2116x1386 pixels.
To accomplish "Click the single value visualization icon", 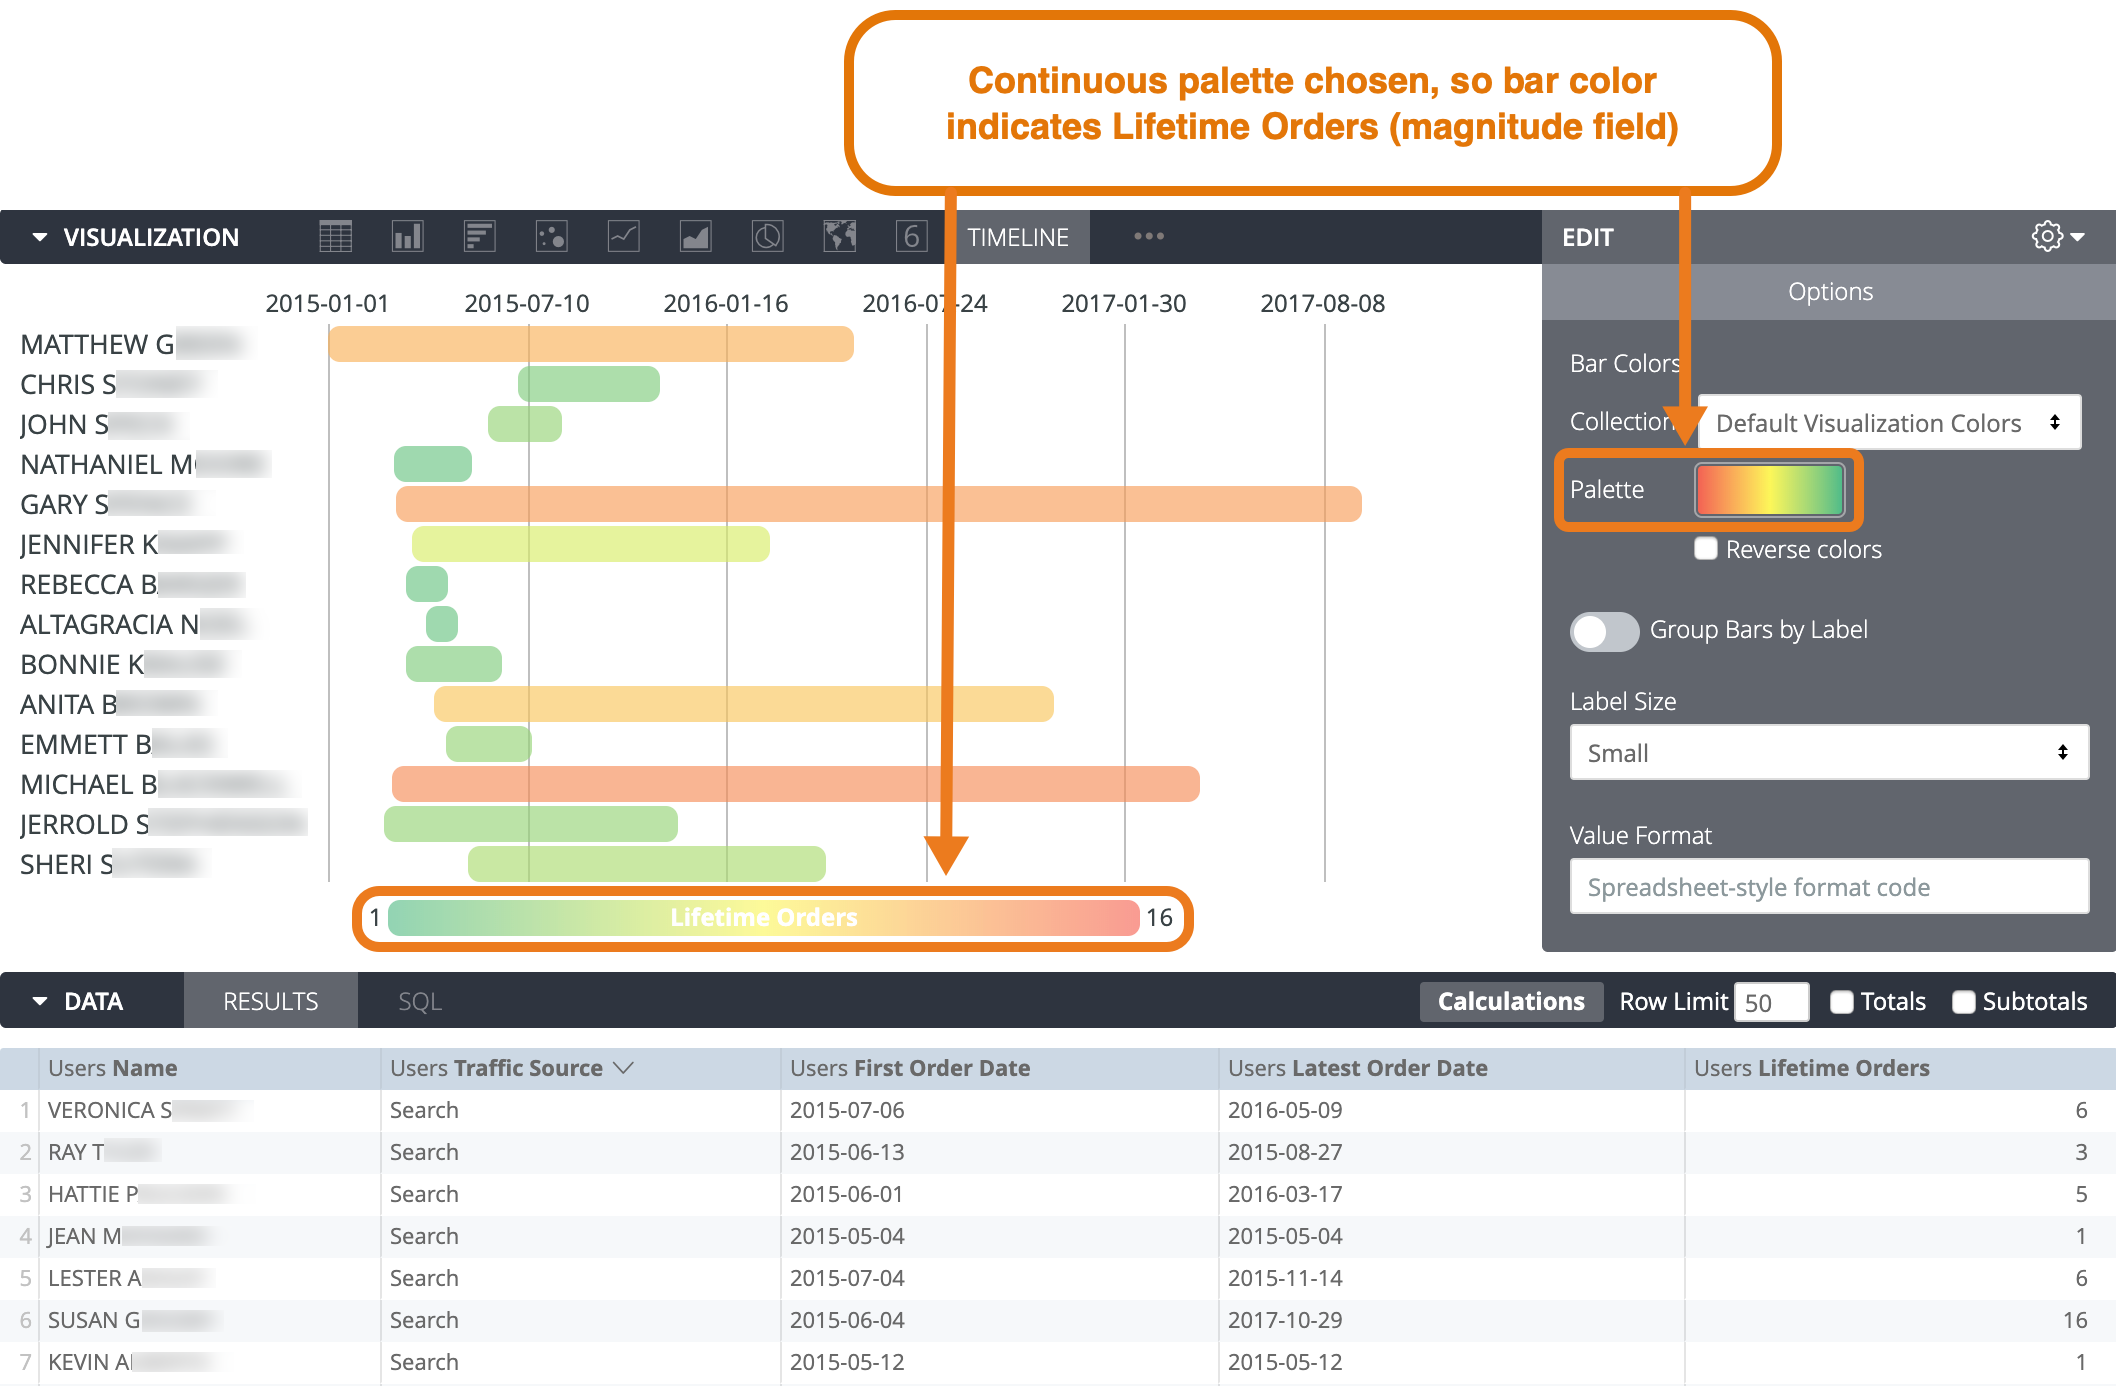I will click(x=911, y=237).
